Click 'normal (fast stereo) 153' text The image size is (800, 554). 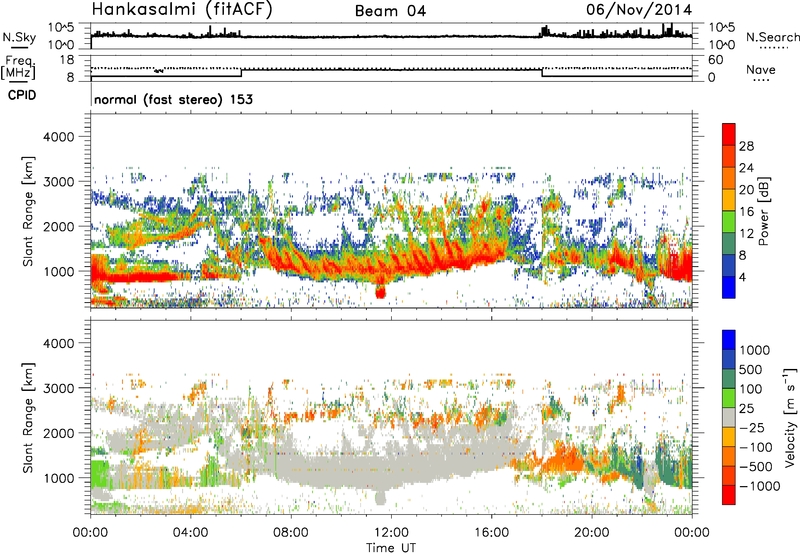(173, 99)
